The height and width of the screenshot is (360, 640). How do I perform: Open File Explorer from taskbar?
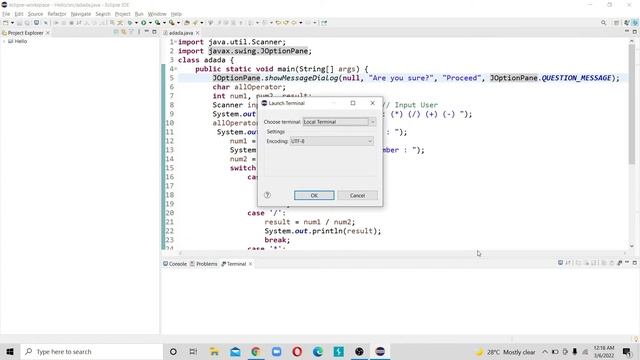pos(214,351)
